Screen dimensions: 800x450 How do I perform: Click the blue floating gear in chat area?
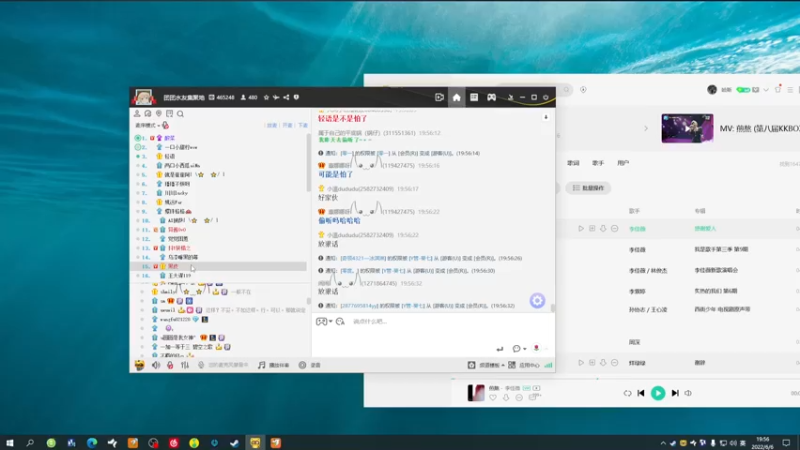point(537,301)
